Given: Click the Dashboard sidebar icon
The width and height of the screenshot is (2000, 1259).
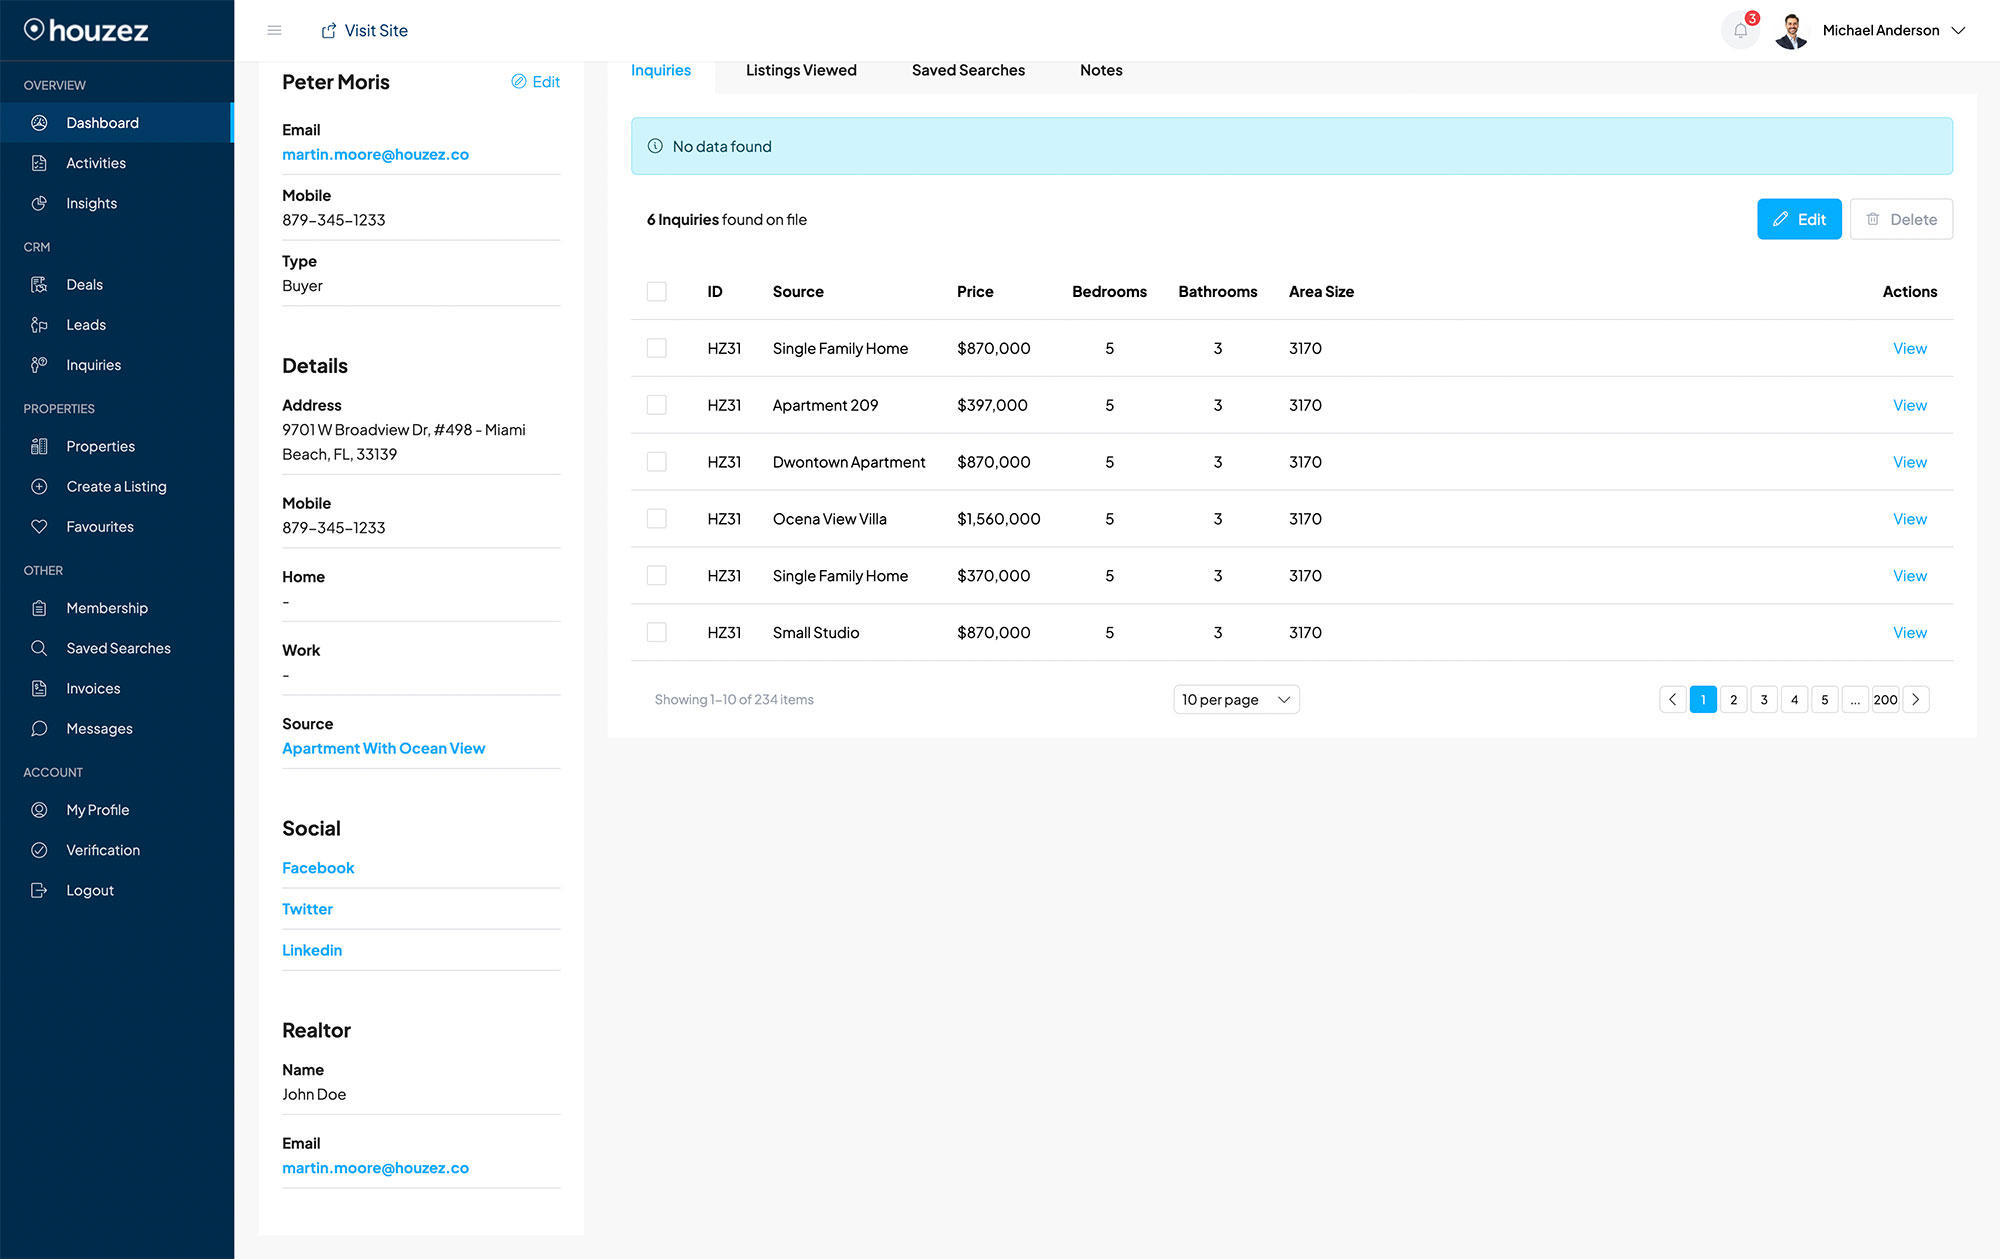Looking at the screenshot, I should (x=39, y=123).
